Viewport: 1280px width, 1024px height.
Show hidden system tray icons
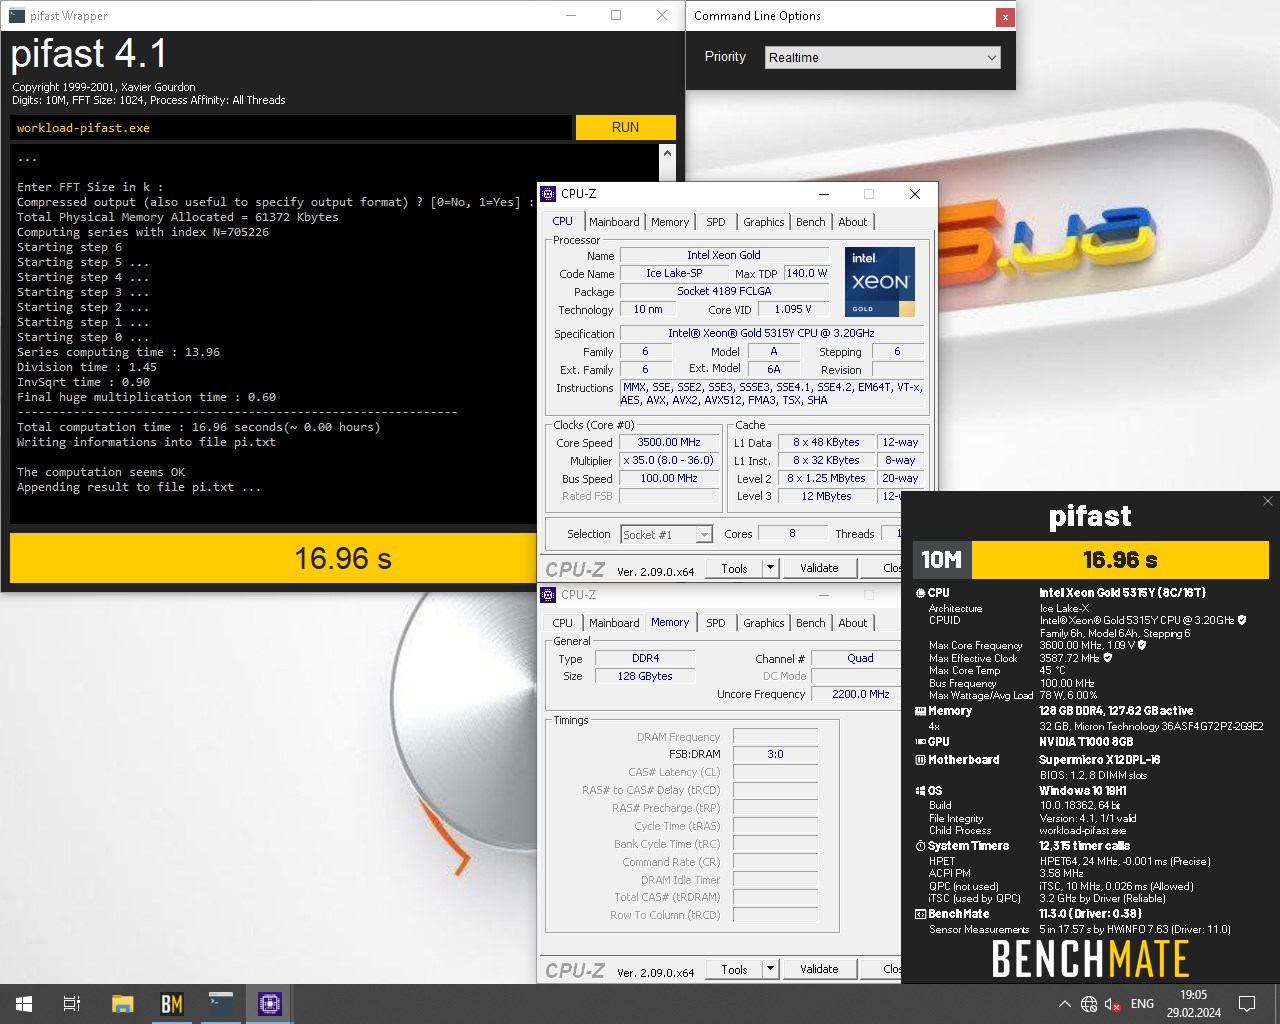(1064, 1004)
